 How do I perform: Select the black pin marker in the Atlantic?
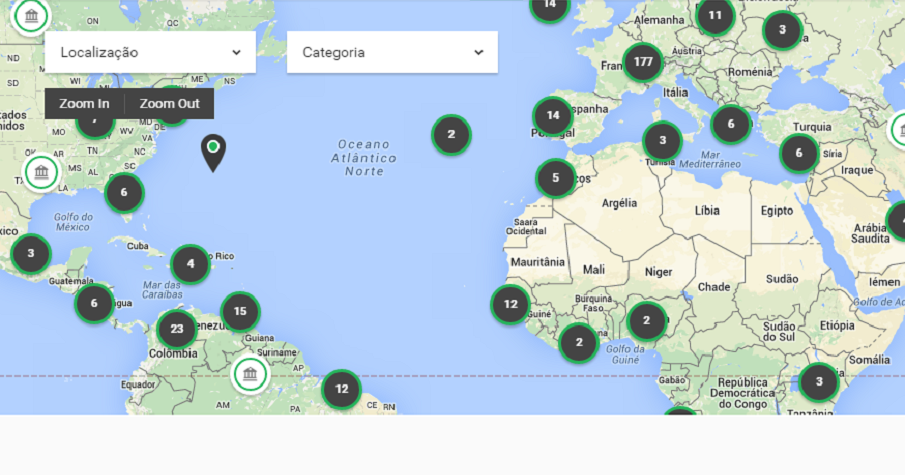click(213, 152)
